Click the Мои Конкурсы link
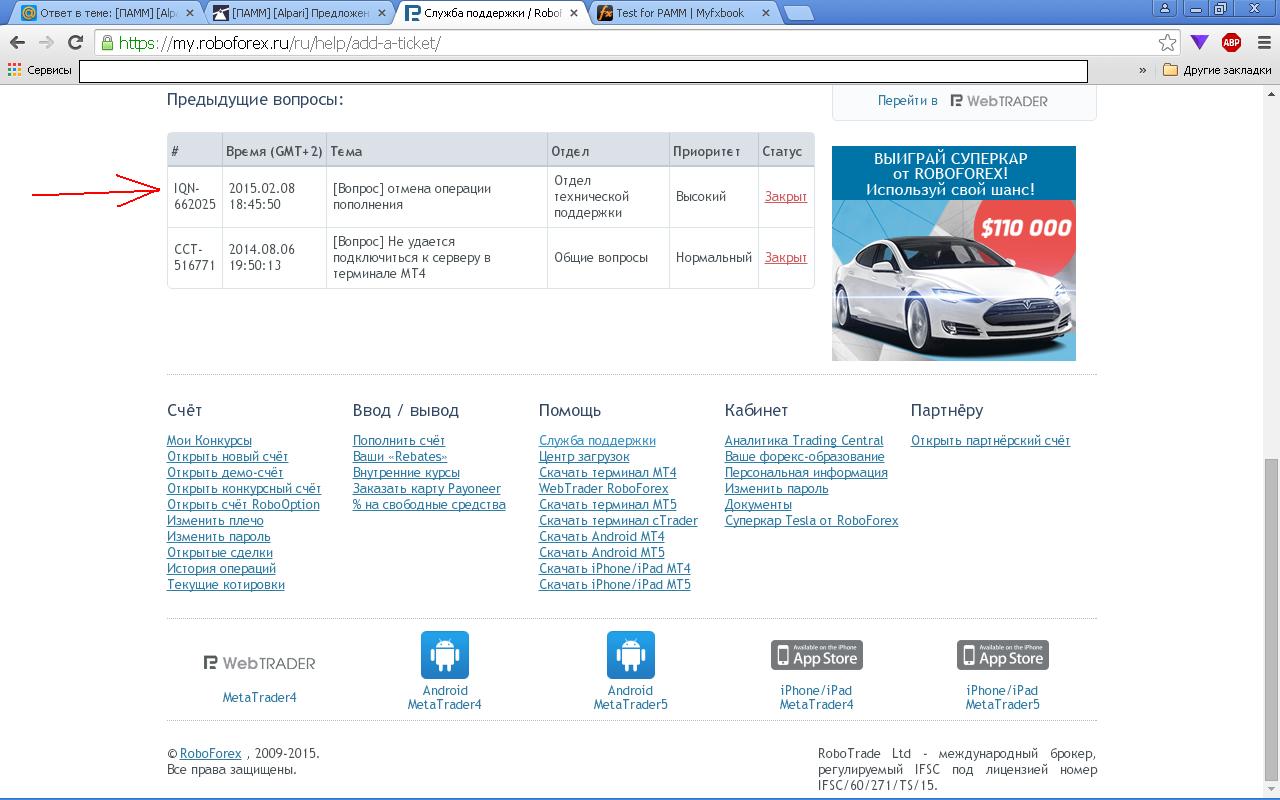The width and height of the screenshot is (1280, 800). click(x=209, y=441)
